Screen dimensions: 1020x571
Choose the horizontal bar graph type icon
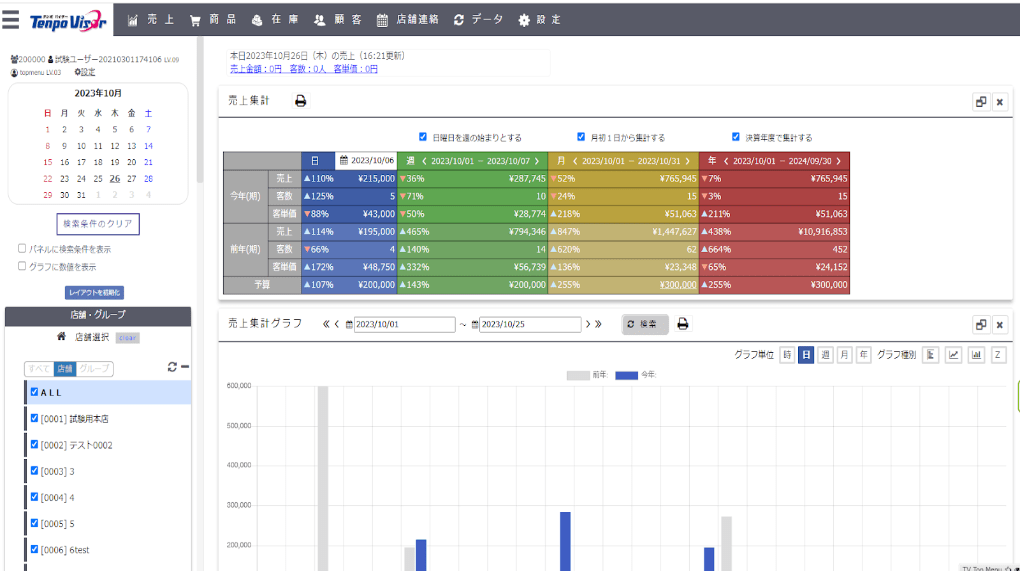(x=930, y=355)
